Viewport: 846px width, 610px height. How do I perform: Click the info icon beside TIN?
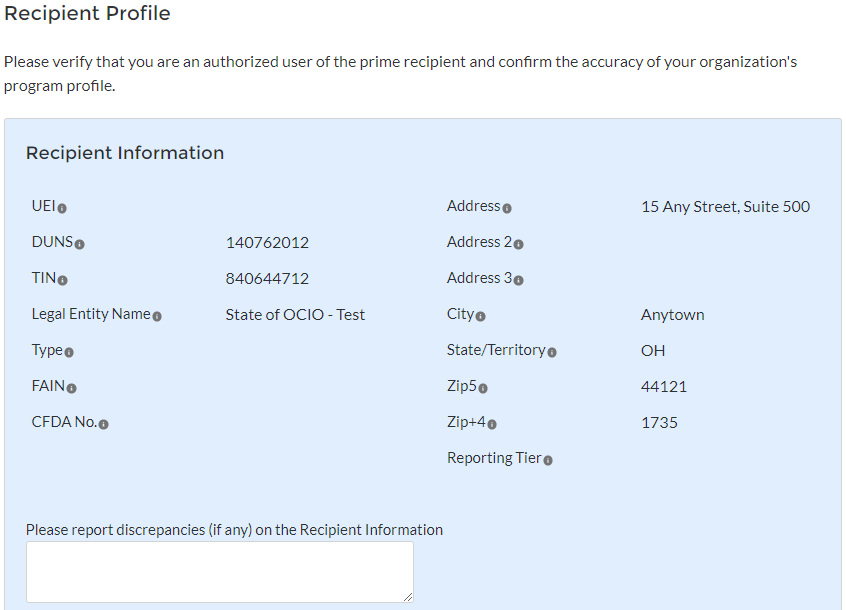tap(63, 280)
